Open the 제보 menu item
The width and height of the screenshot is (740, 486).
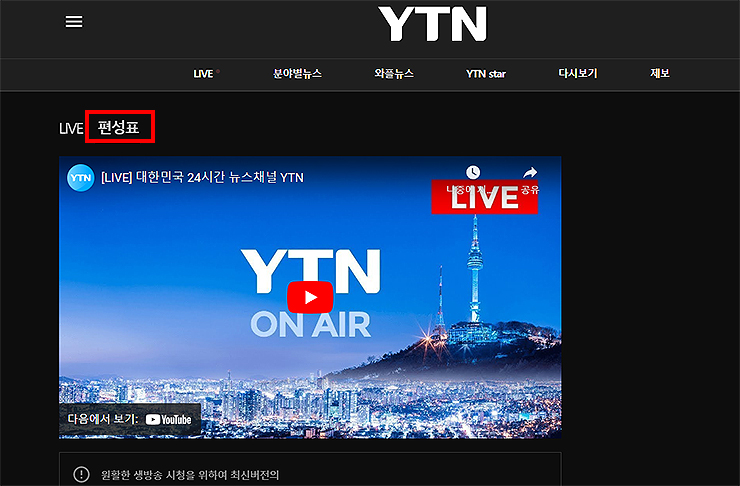pyautogui.click(x=660, y=73)
